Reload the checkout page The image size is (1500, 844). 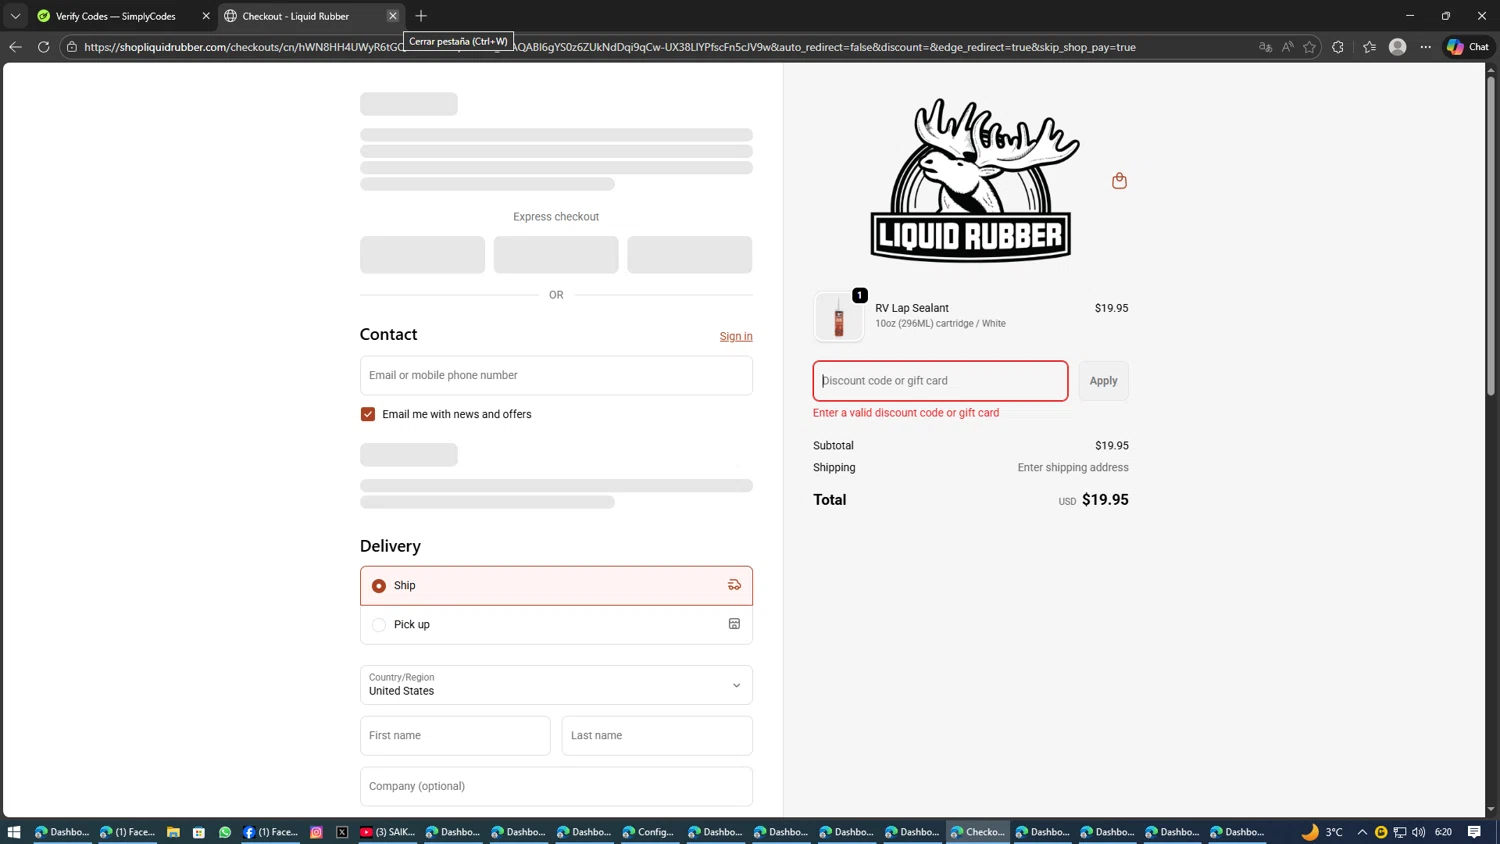click(43, 47)
